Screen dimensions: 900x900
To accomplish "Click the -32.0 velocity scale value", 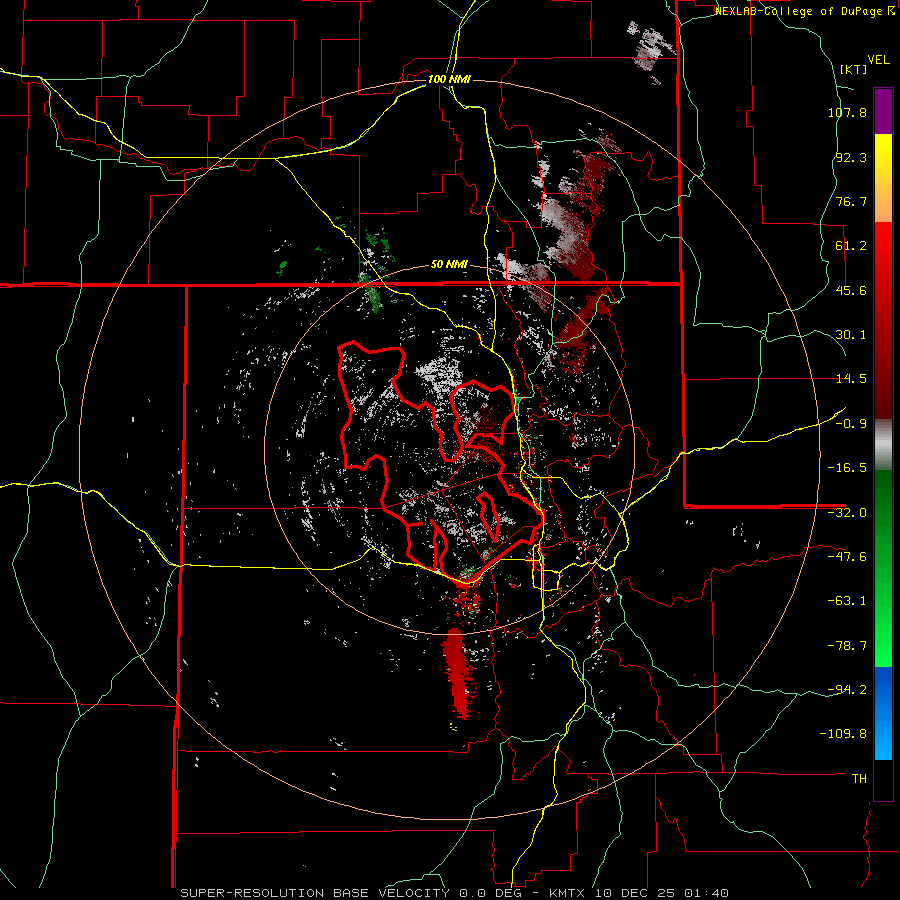I will (x=847, y=513).
